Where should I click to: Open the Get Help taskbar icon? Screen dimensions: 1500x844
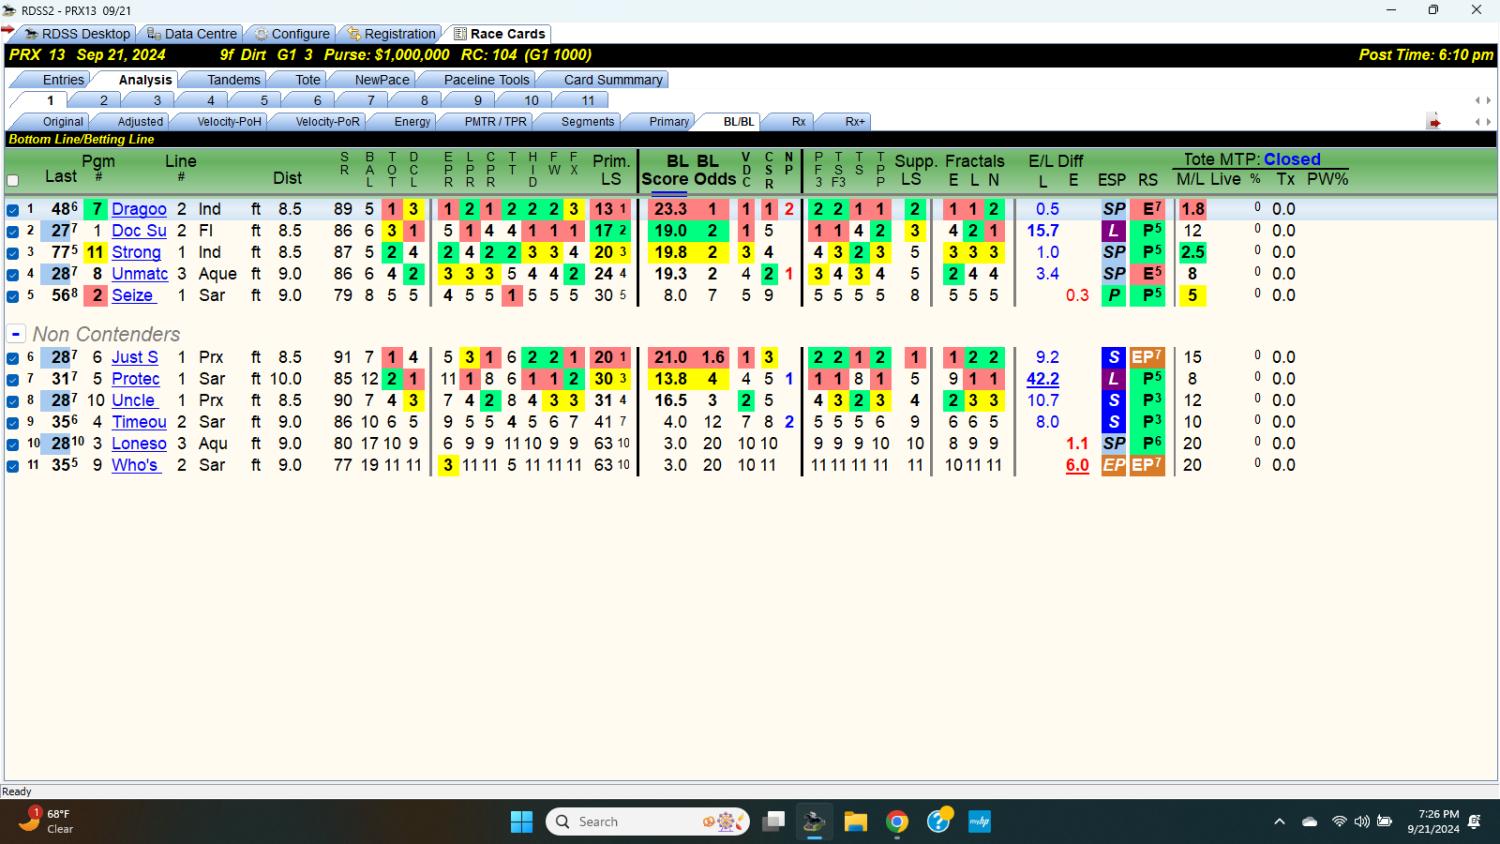click(x=939, y=821)
